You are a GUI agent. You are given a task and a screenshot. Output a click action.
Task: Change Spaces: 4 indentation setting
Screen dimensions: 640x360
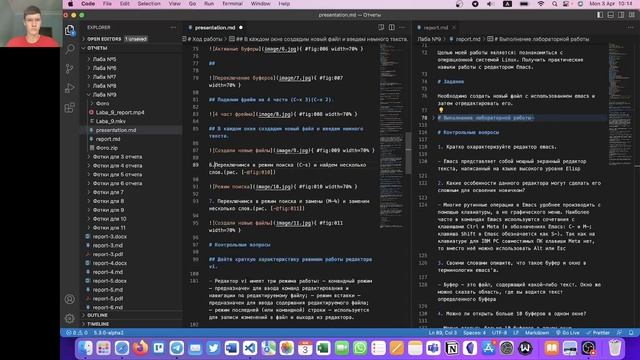(475, 333)
